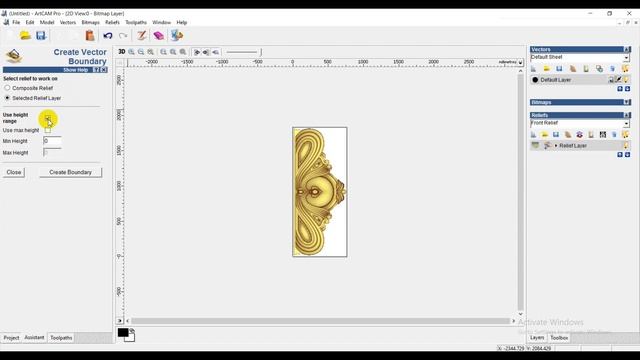640x360 pixels.
Task: Toggle the Use height range checkbox
Action: tap(48, 119)
